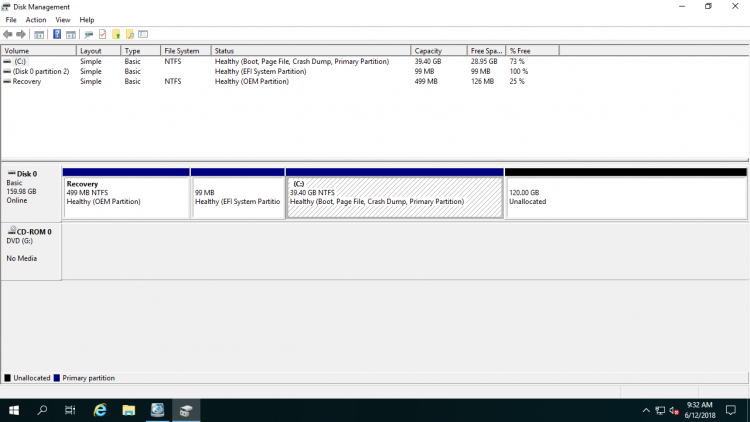The width and height of the screenshot is (750, 422).
Task: Open the clock showing 9:32 AM
Action: (700, 410)
